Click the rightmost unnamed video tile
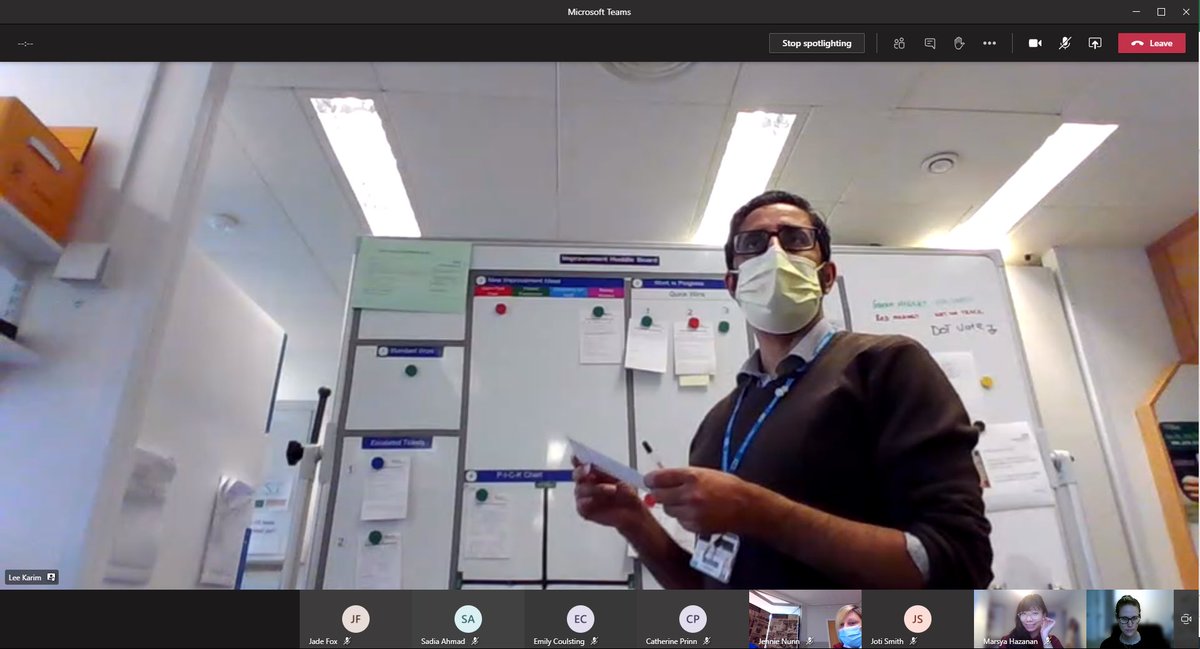This screenshot has width=1200, height=649. tap(1130, 619)
